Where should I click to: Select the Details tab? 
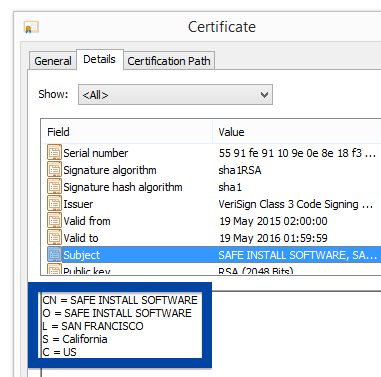coord(99,59)
